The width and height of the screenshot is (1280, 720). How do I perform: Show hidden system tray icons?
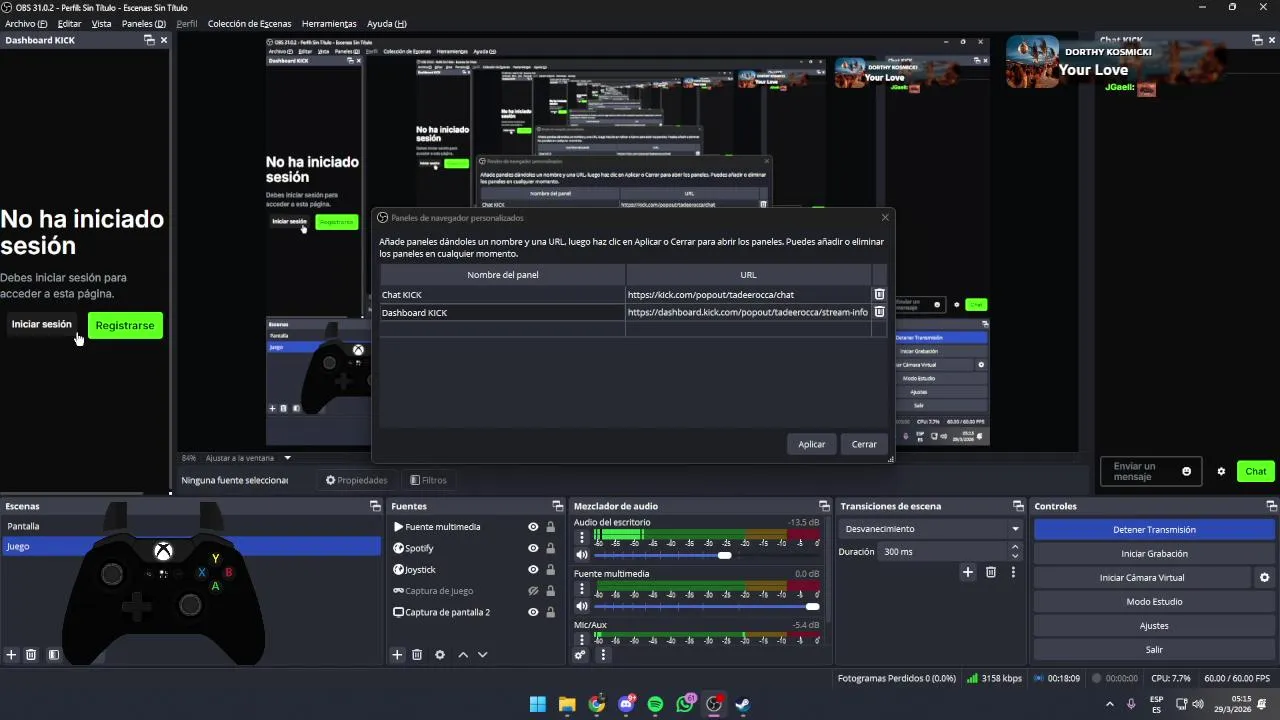(1110, 704)
